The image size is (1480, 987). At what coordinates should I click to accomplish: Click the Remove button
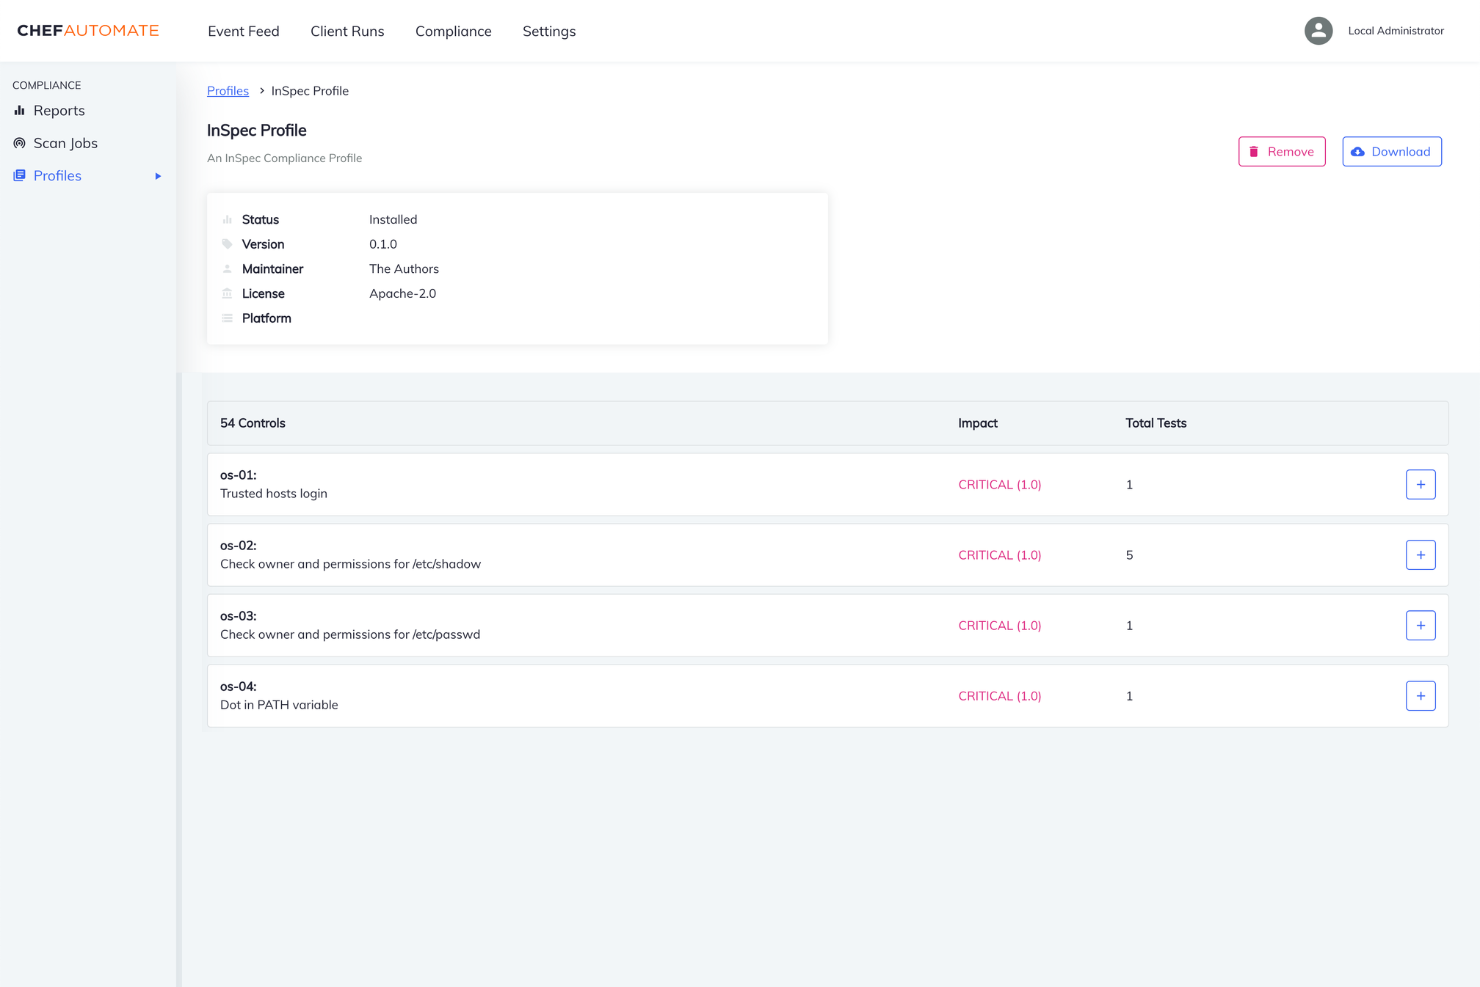click(1282, 151)
